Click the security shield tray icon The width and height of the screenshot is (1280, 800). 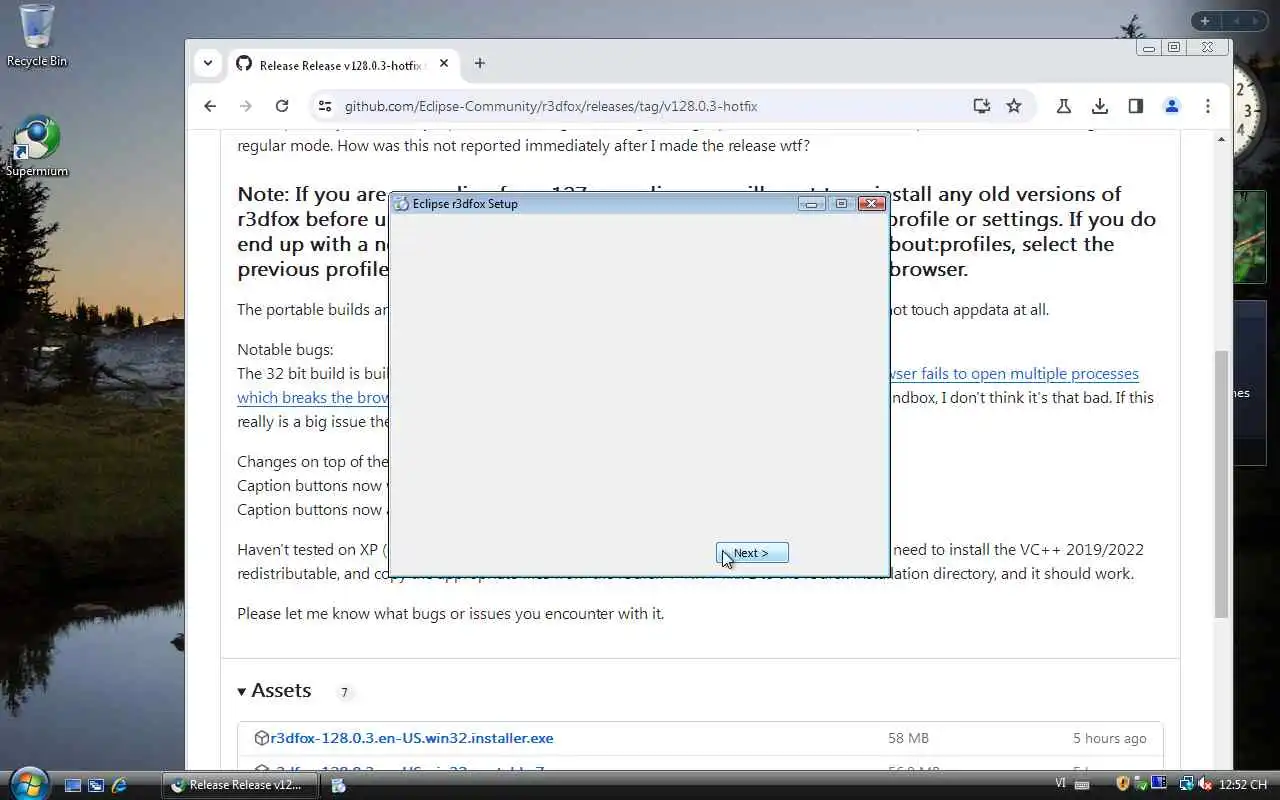1122,784
